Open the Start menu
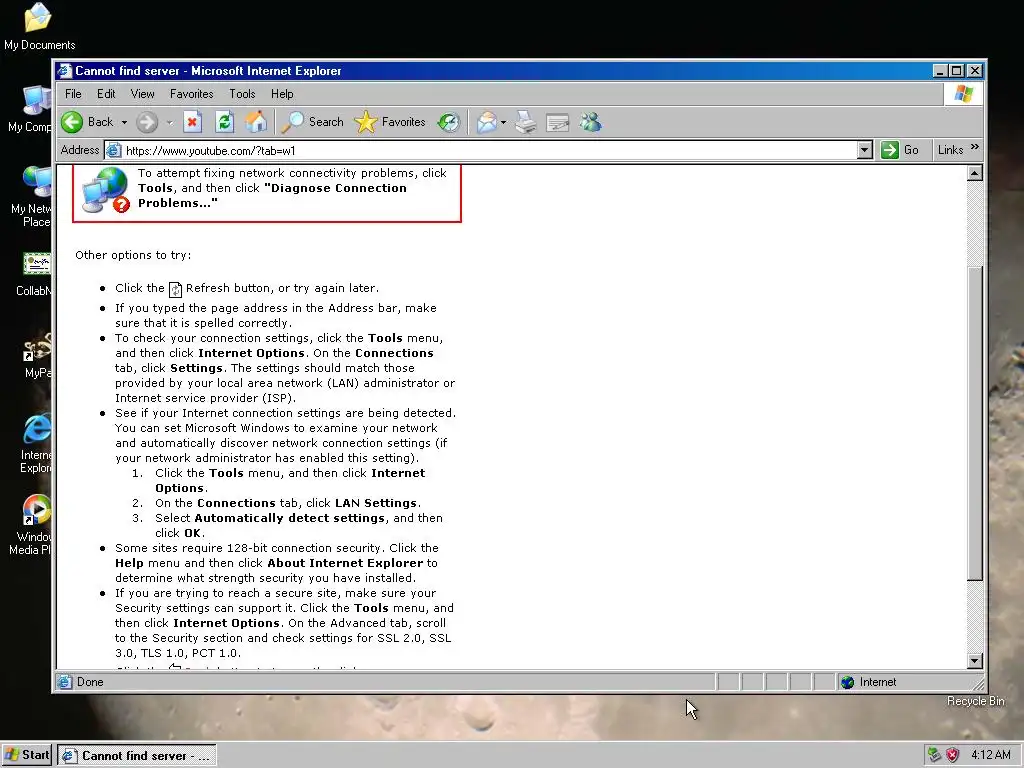This screenshot has width=1024, height=768. [x=26, y=755]
